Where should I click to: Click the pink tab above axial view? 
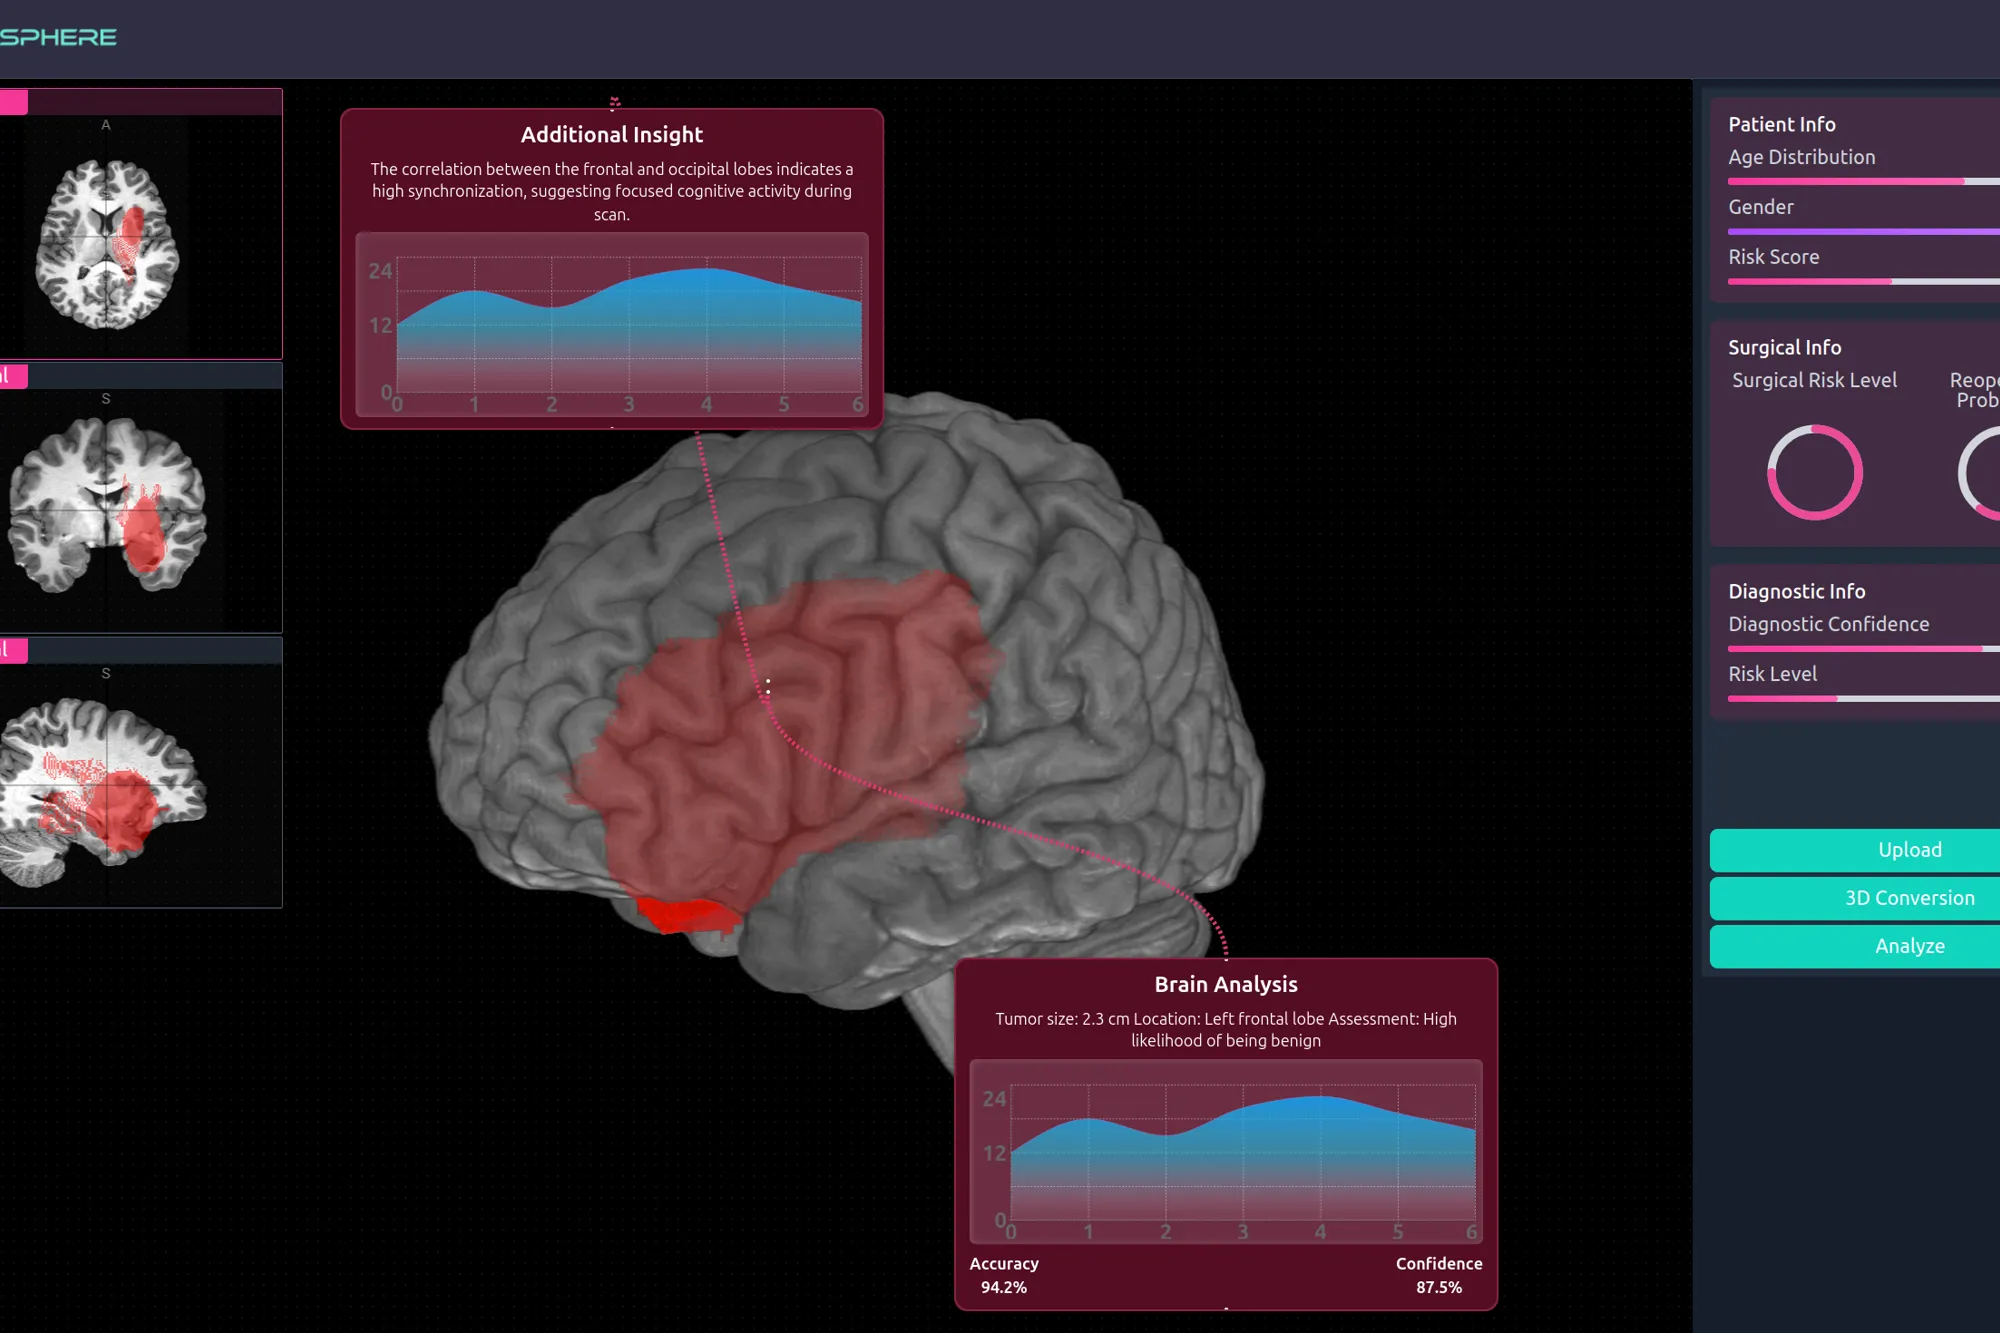coord(14,102)
